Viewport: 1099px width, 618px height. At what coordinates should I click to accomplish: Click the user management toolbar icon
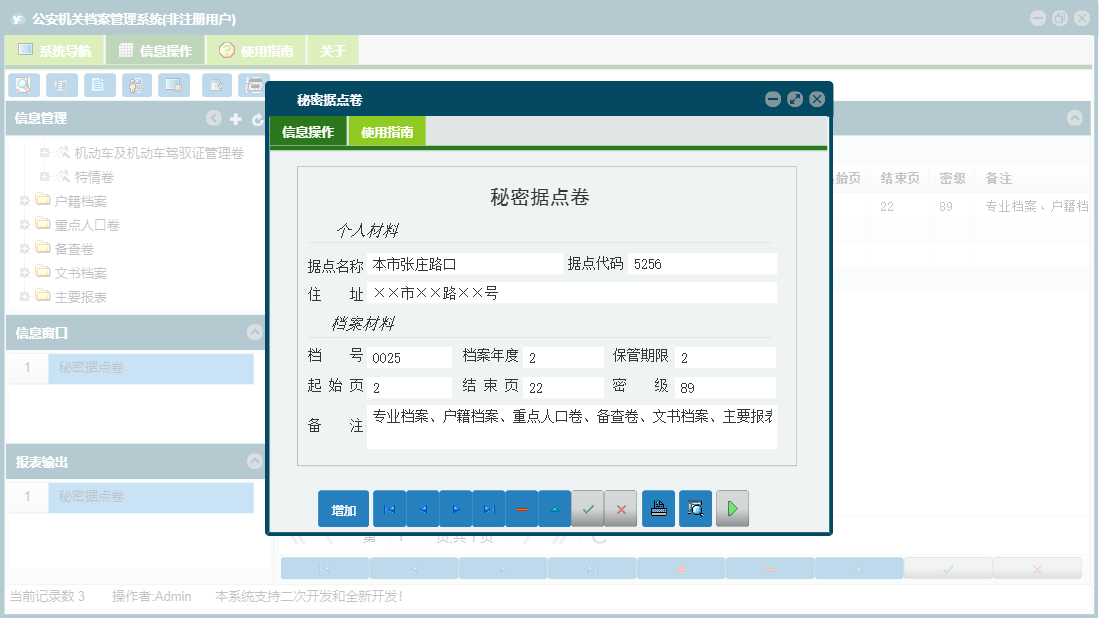tap(136, 85)
